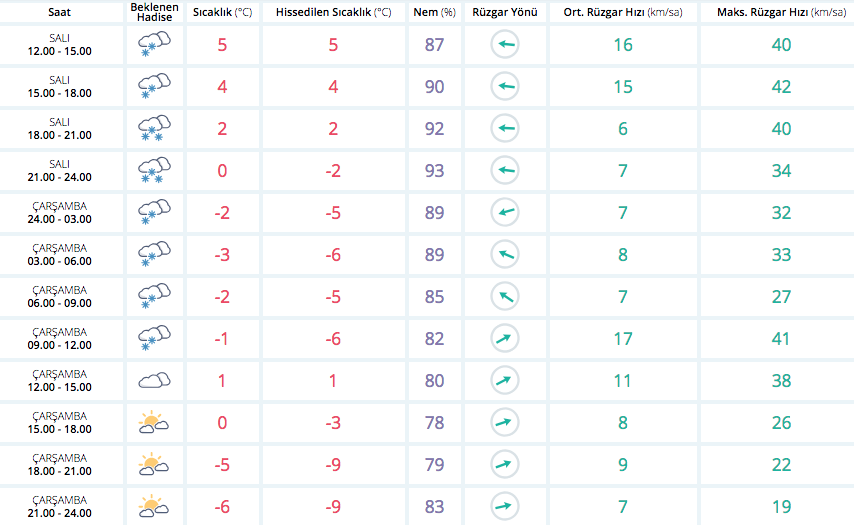Click wind direction arrow for Çarşamba 21.00 - 24.00
854x525 pixels.
tap(505, 506)
